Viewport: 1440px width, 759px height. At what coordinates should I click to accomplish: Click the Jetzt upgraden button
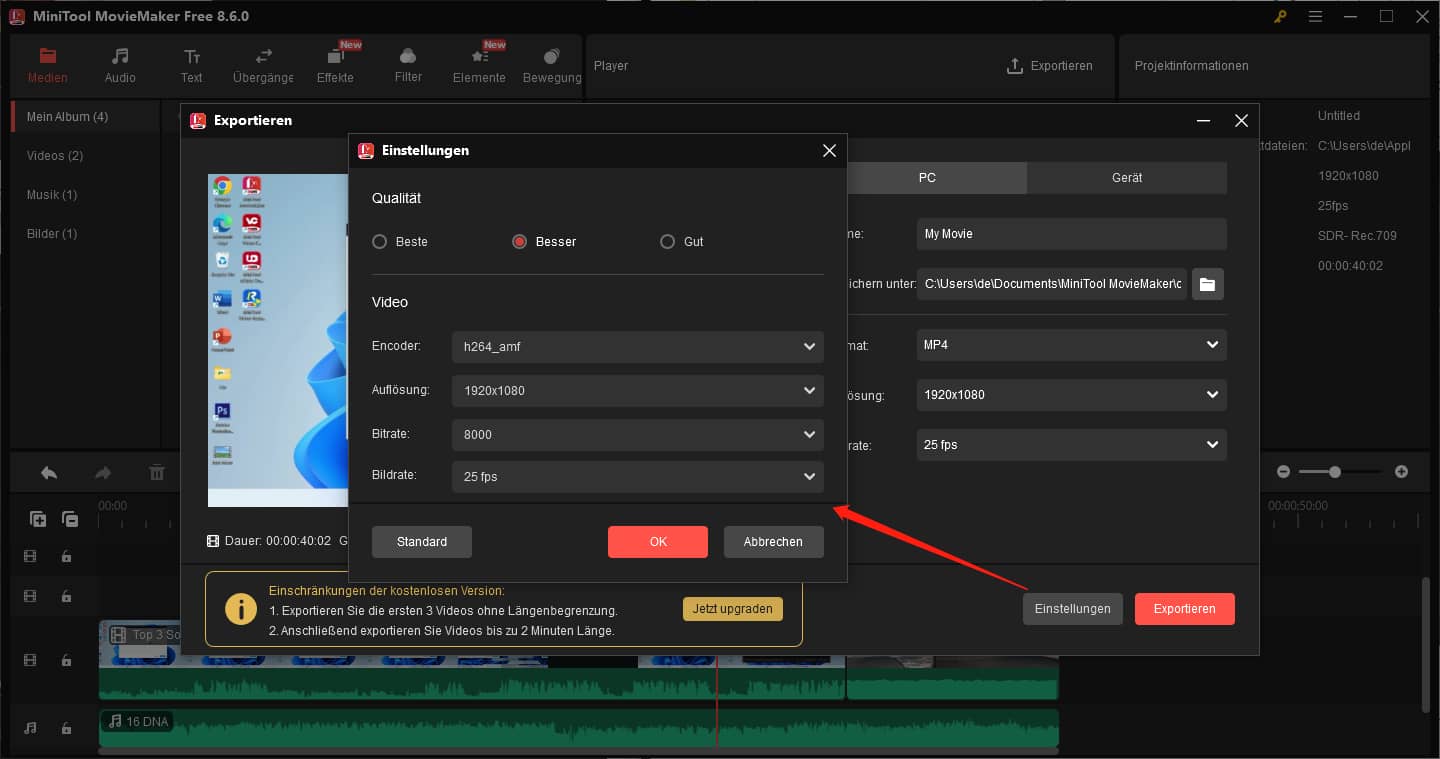(x=732, y=608)
